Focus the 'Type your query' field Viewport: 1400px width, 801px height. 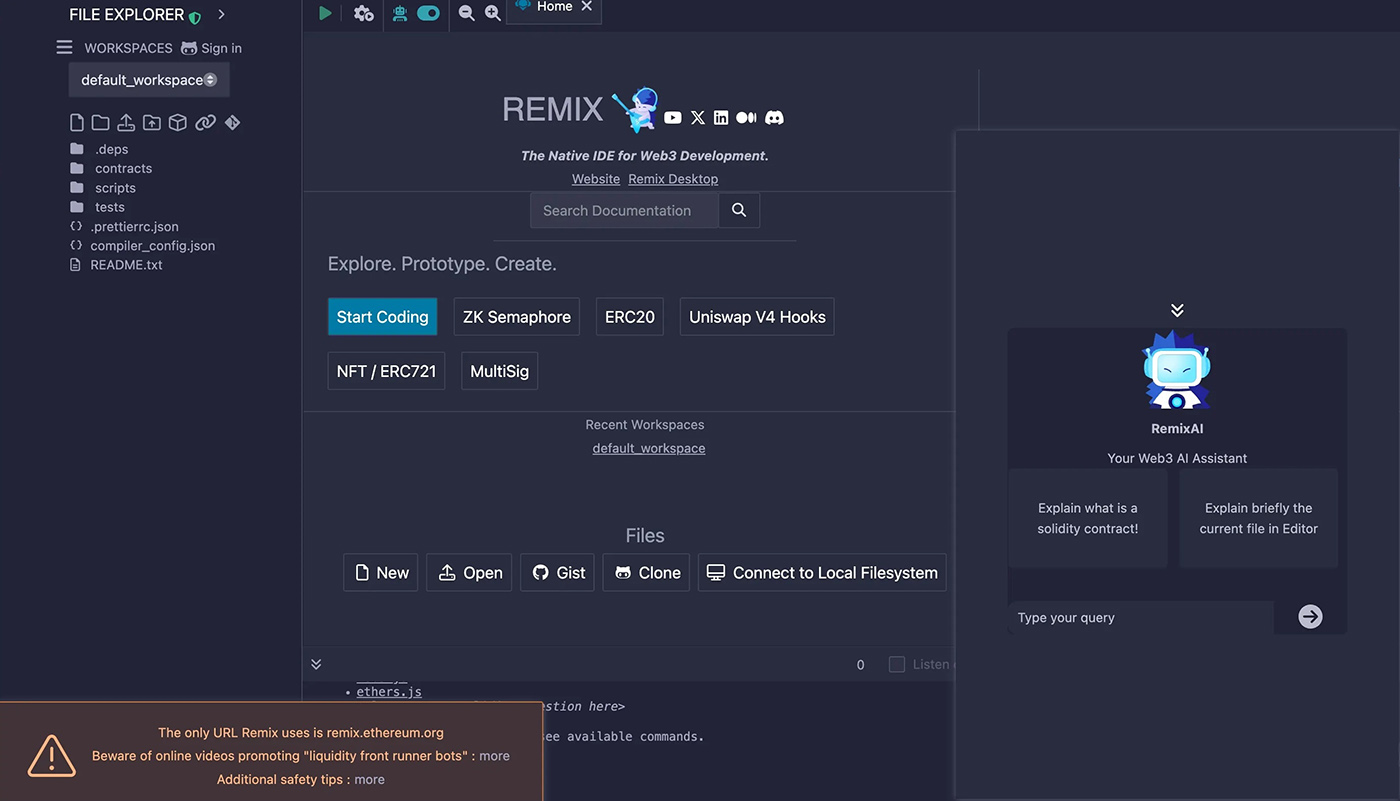(1141, 618)
